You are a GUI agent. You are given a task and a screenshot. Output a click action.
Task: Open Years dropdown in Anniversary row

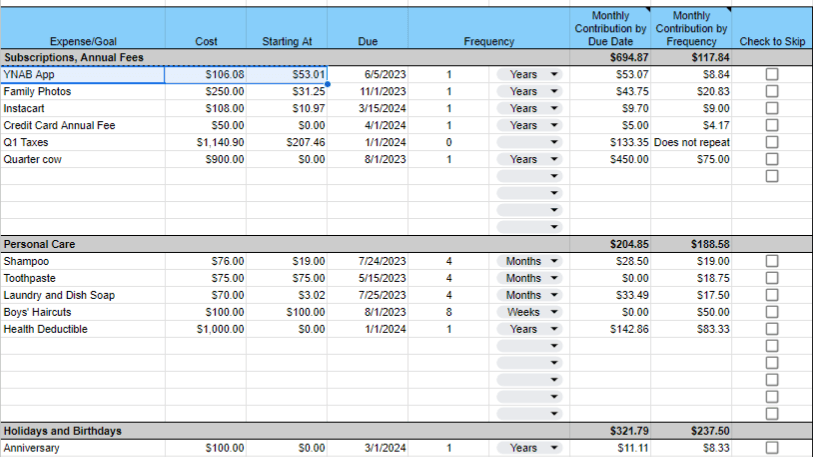click(x=529, y=448)
